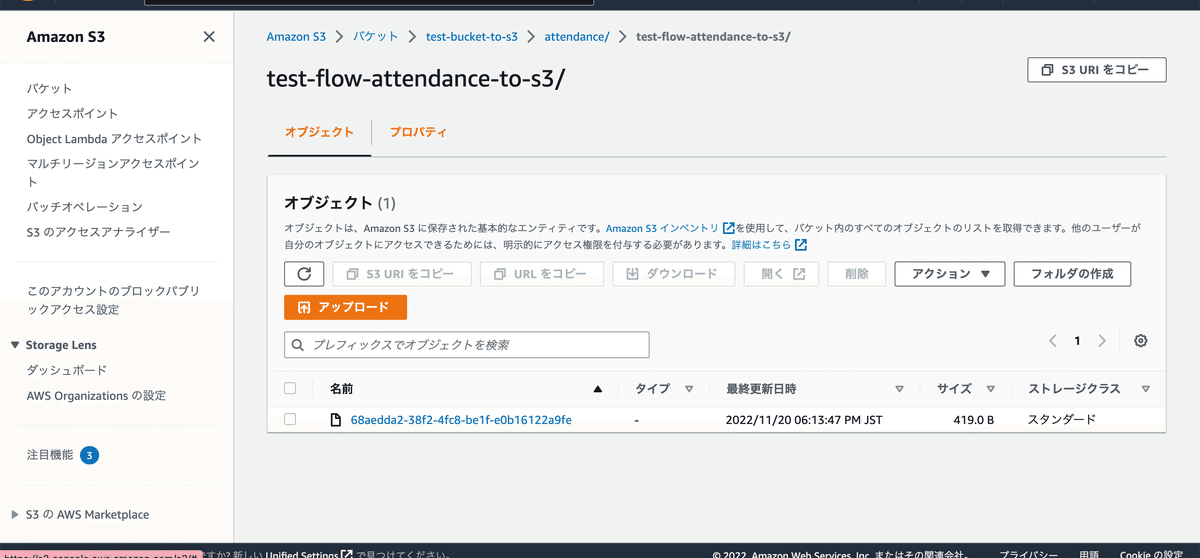1200x558 pixels.
Task: Click external link icon beside 詳細はこちら
Action: tap(801, 245)
